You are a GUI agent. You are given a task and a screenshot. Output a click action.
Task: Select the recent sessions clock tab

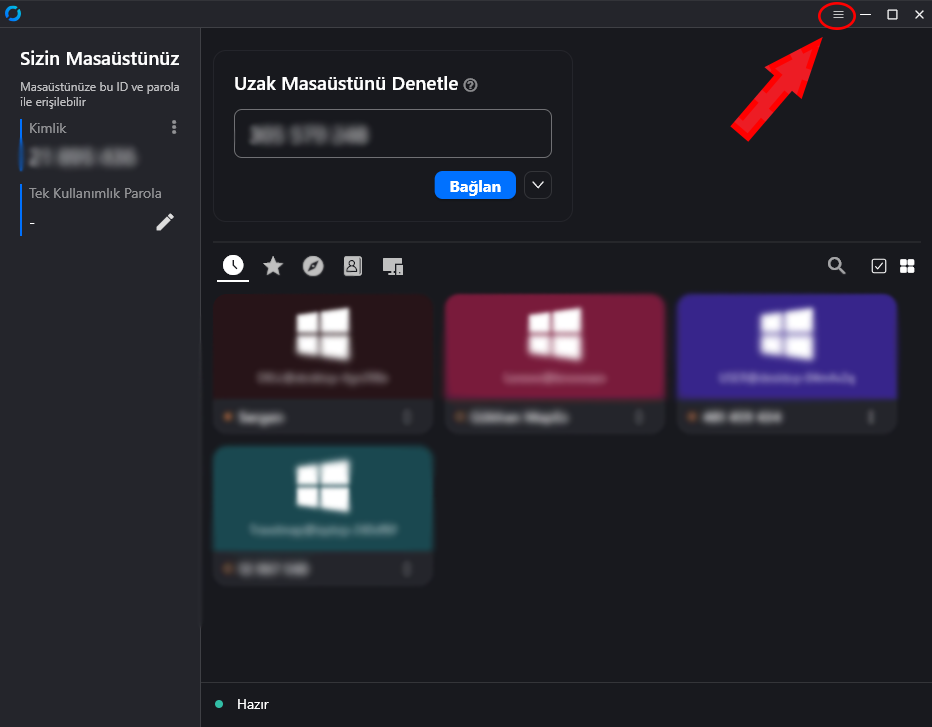coord(233,265)
